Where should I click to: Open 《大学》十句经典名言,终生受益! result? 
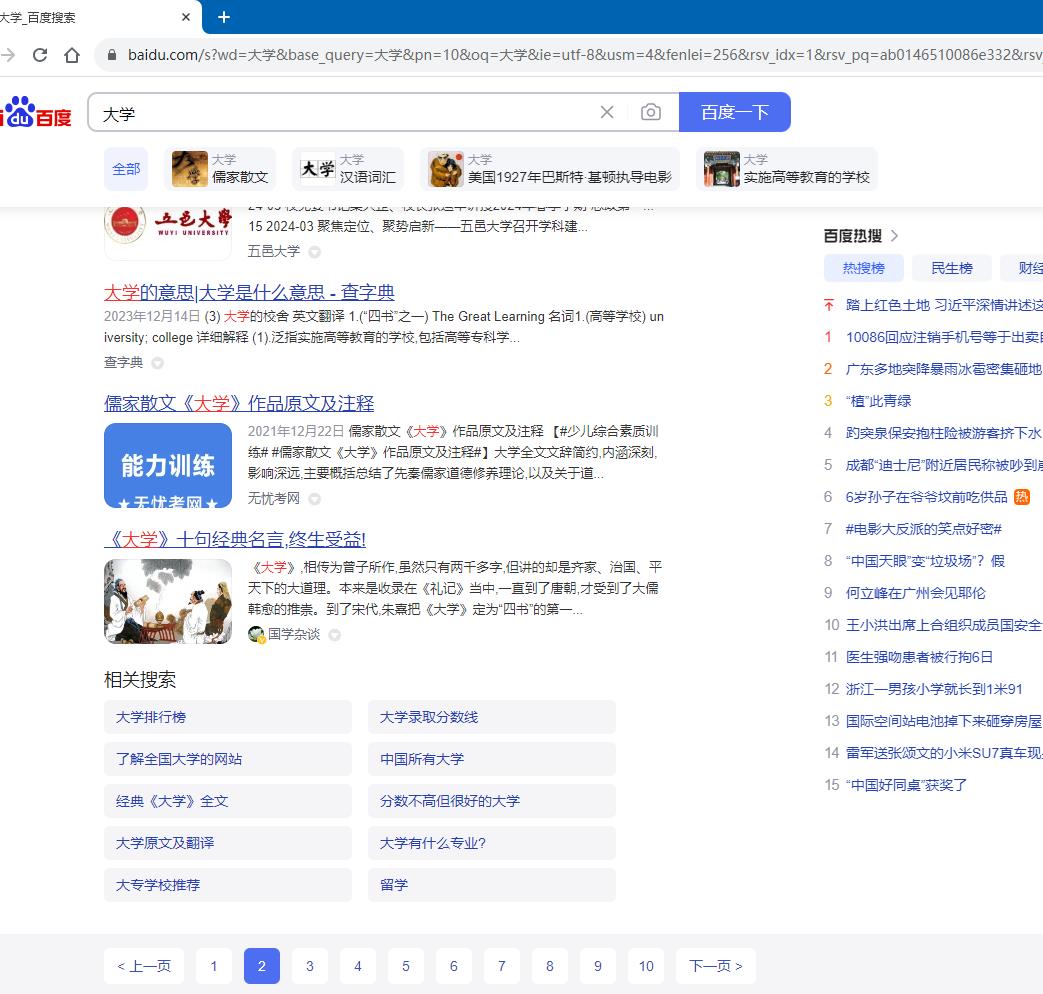(235, 539)
